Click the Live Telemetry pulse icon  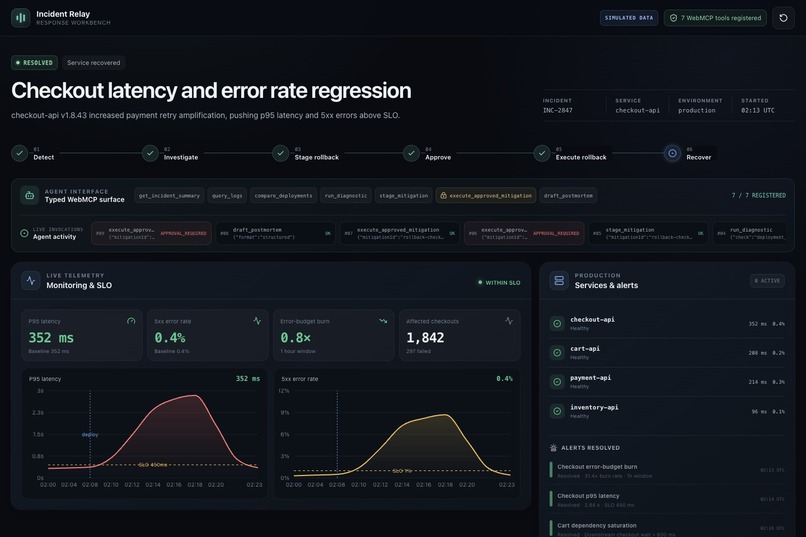31,281
